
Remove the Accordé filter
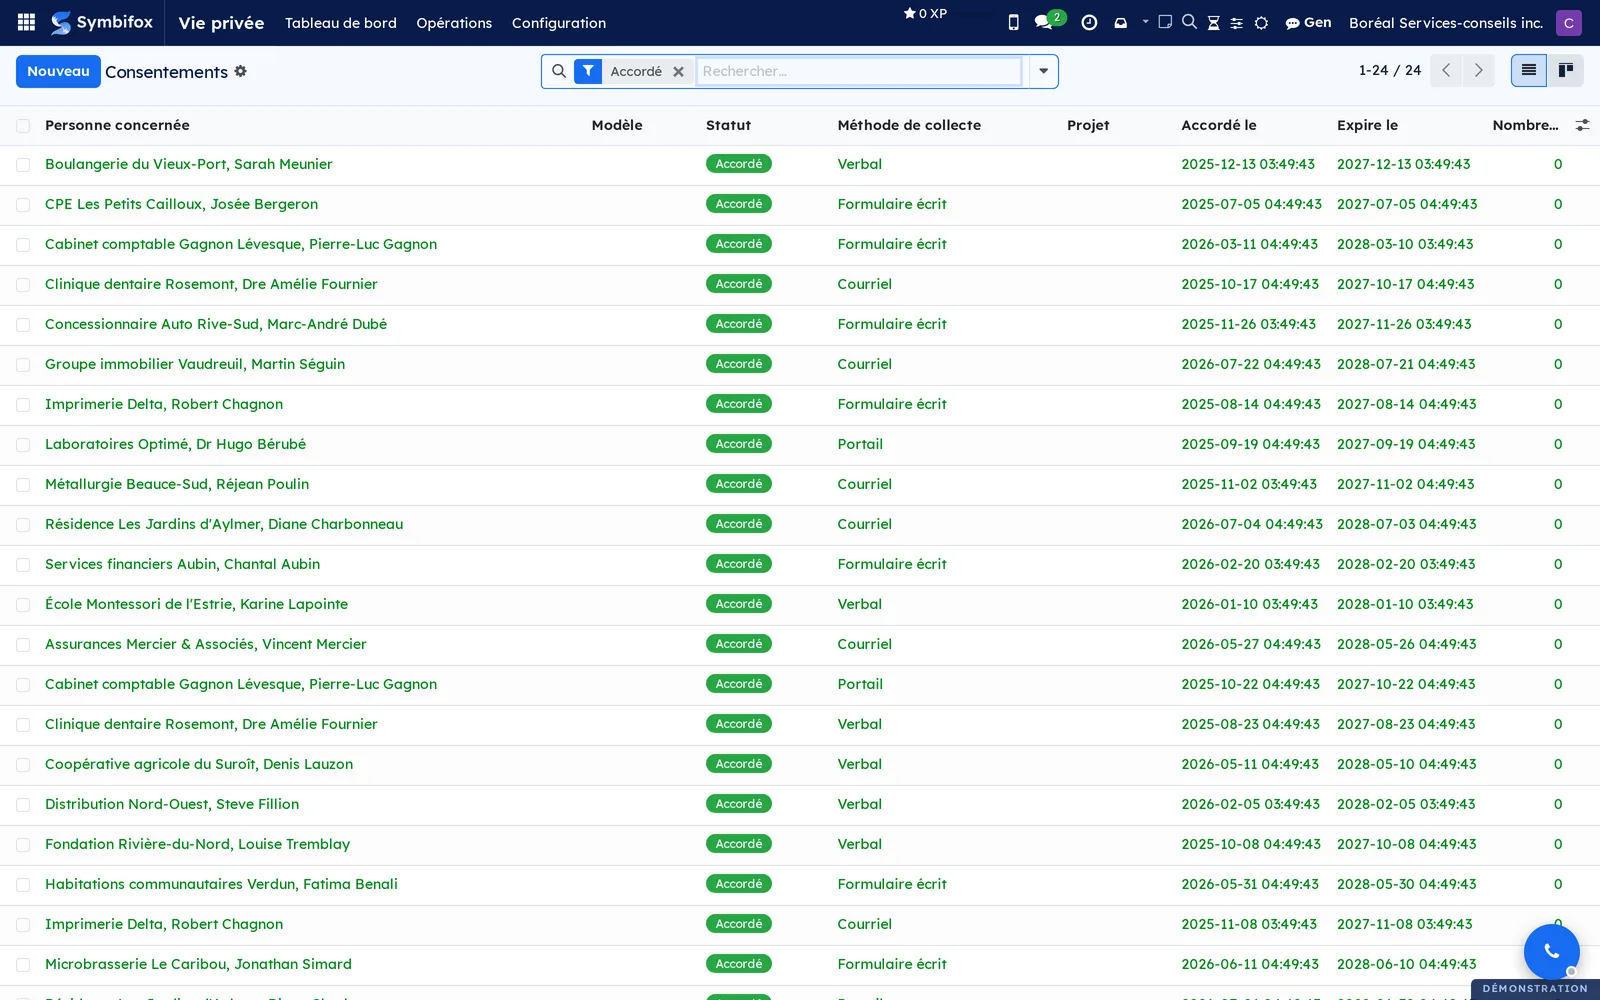[x=678, y=71]
